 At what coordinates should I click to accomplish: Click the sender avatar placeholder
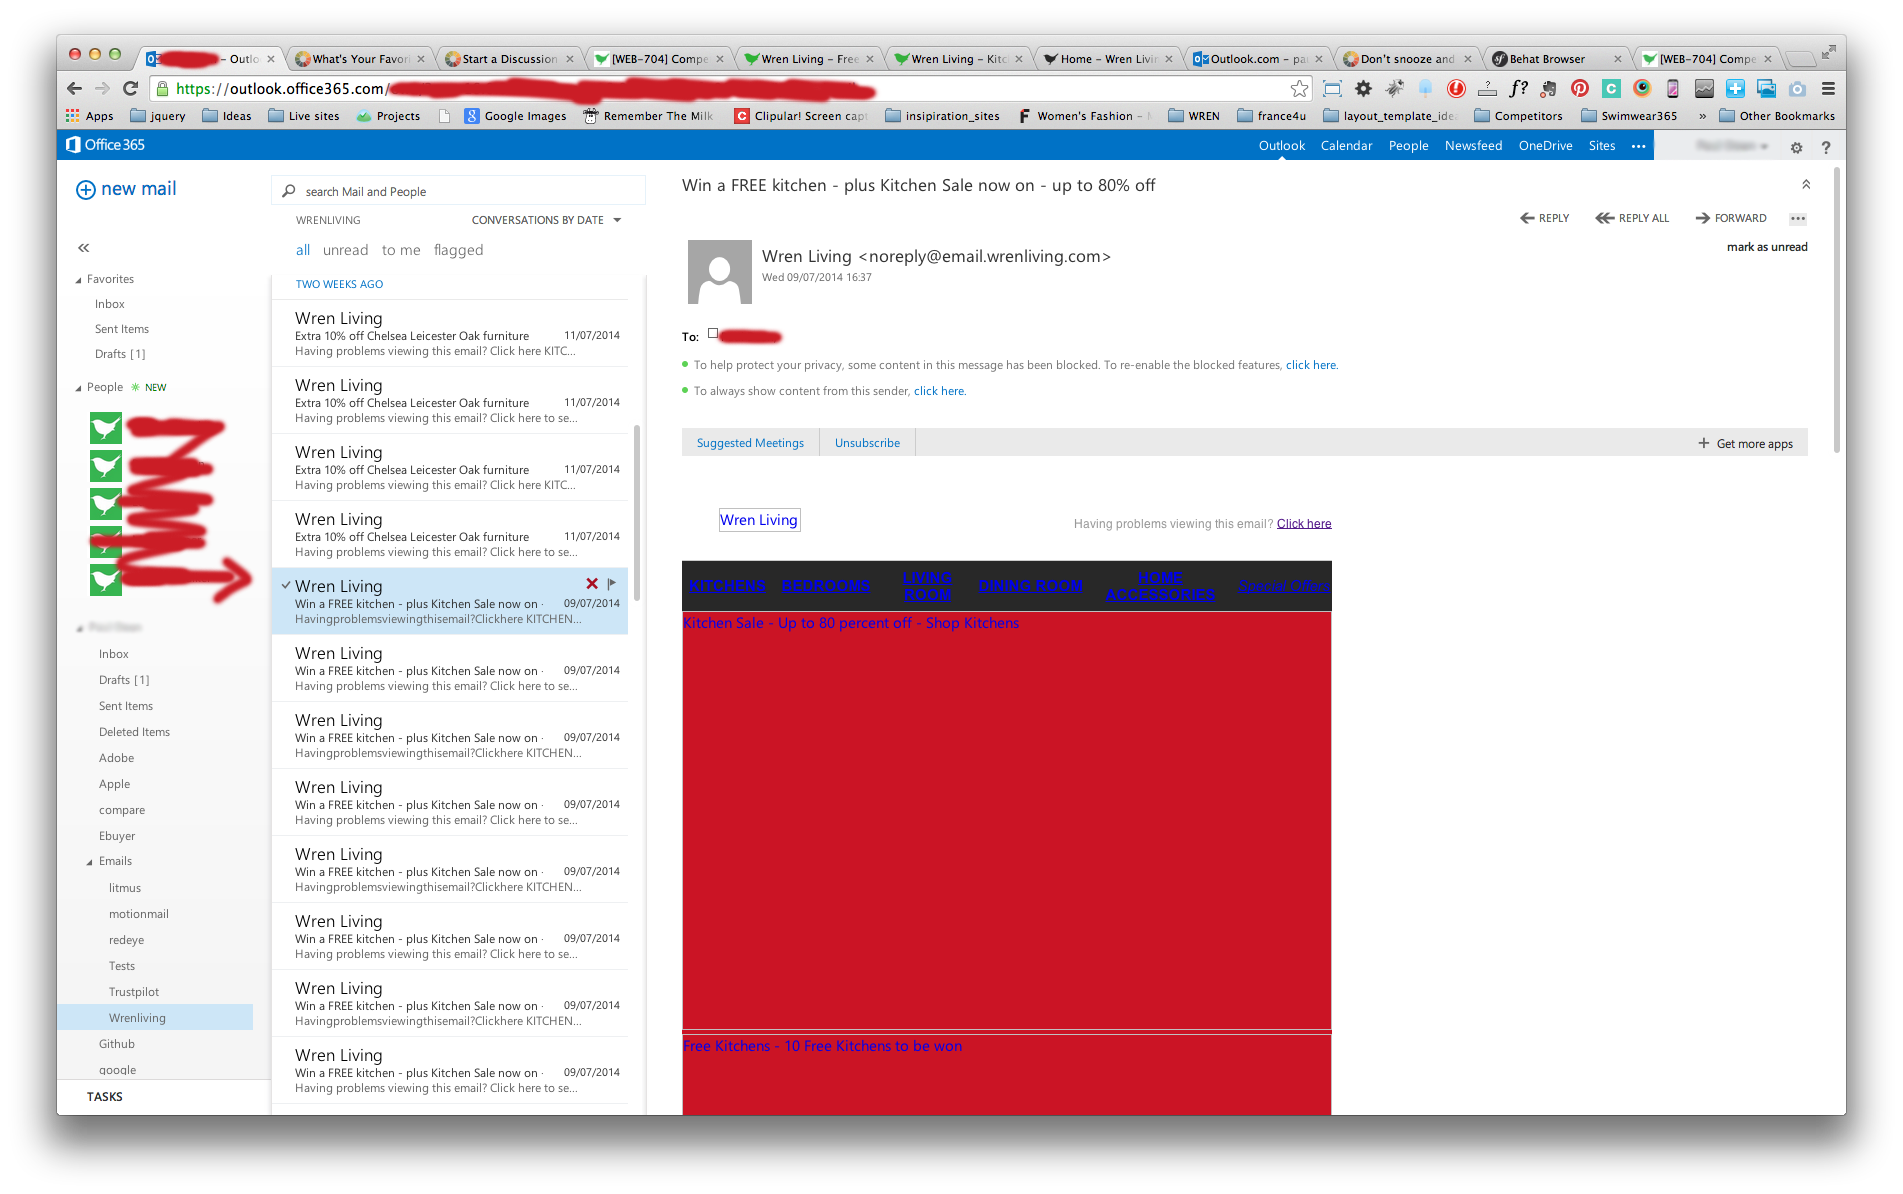(720, 271)
